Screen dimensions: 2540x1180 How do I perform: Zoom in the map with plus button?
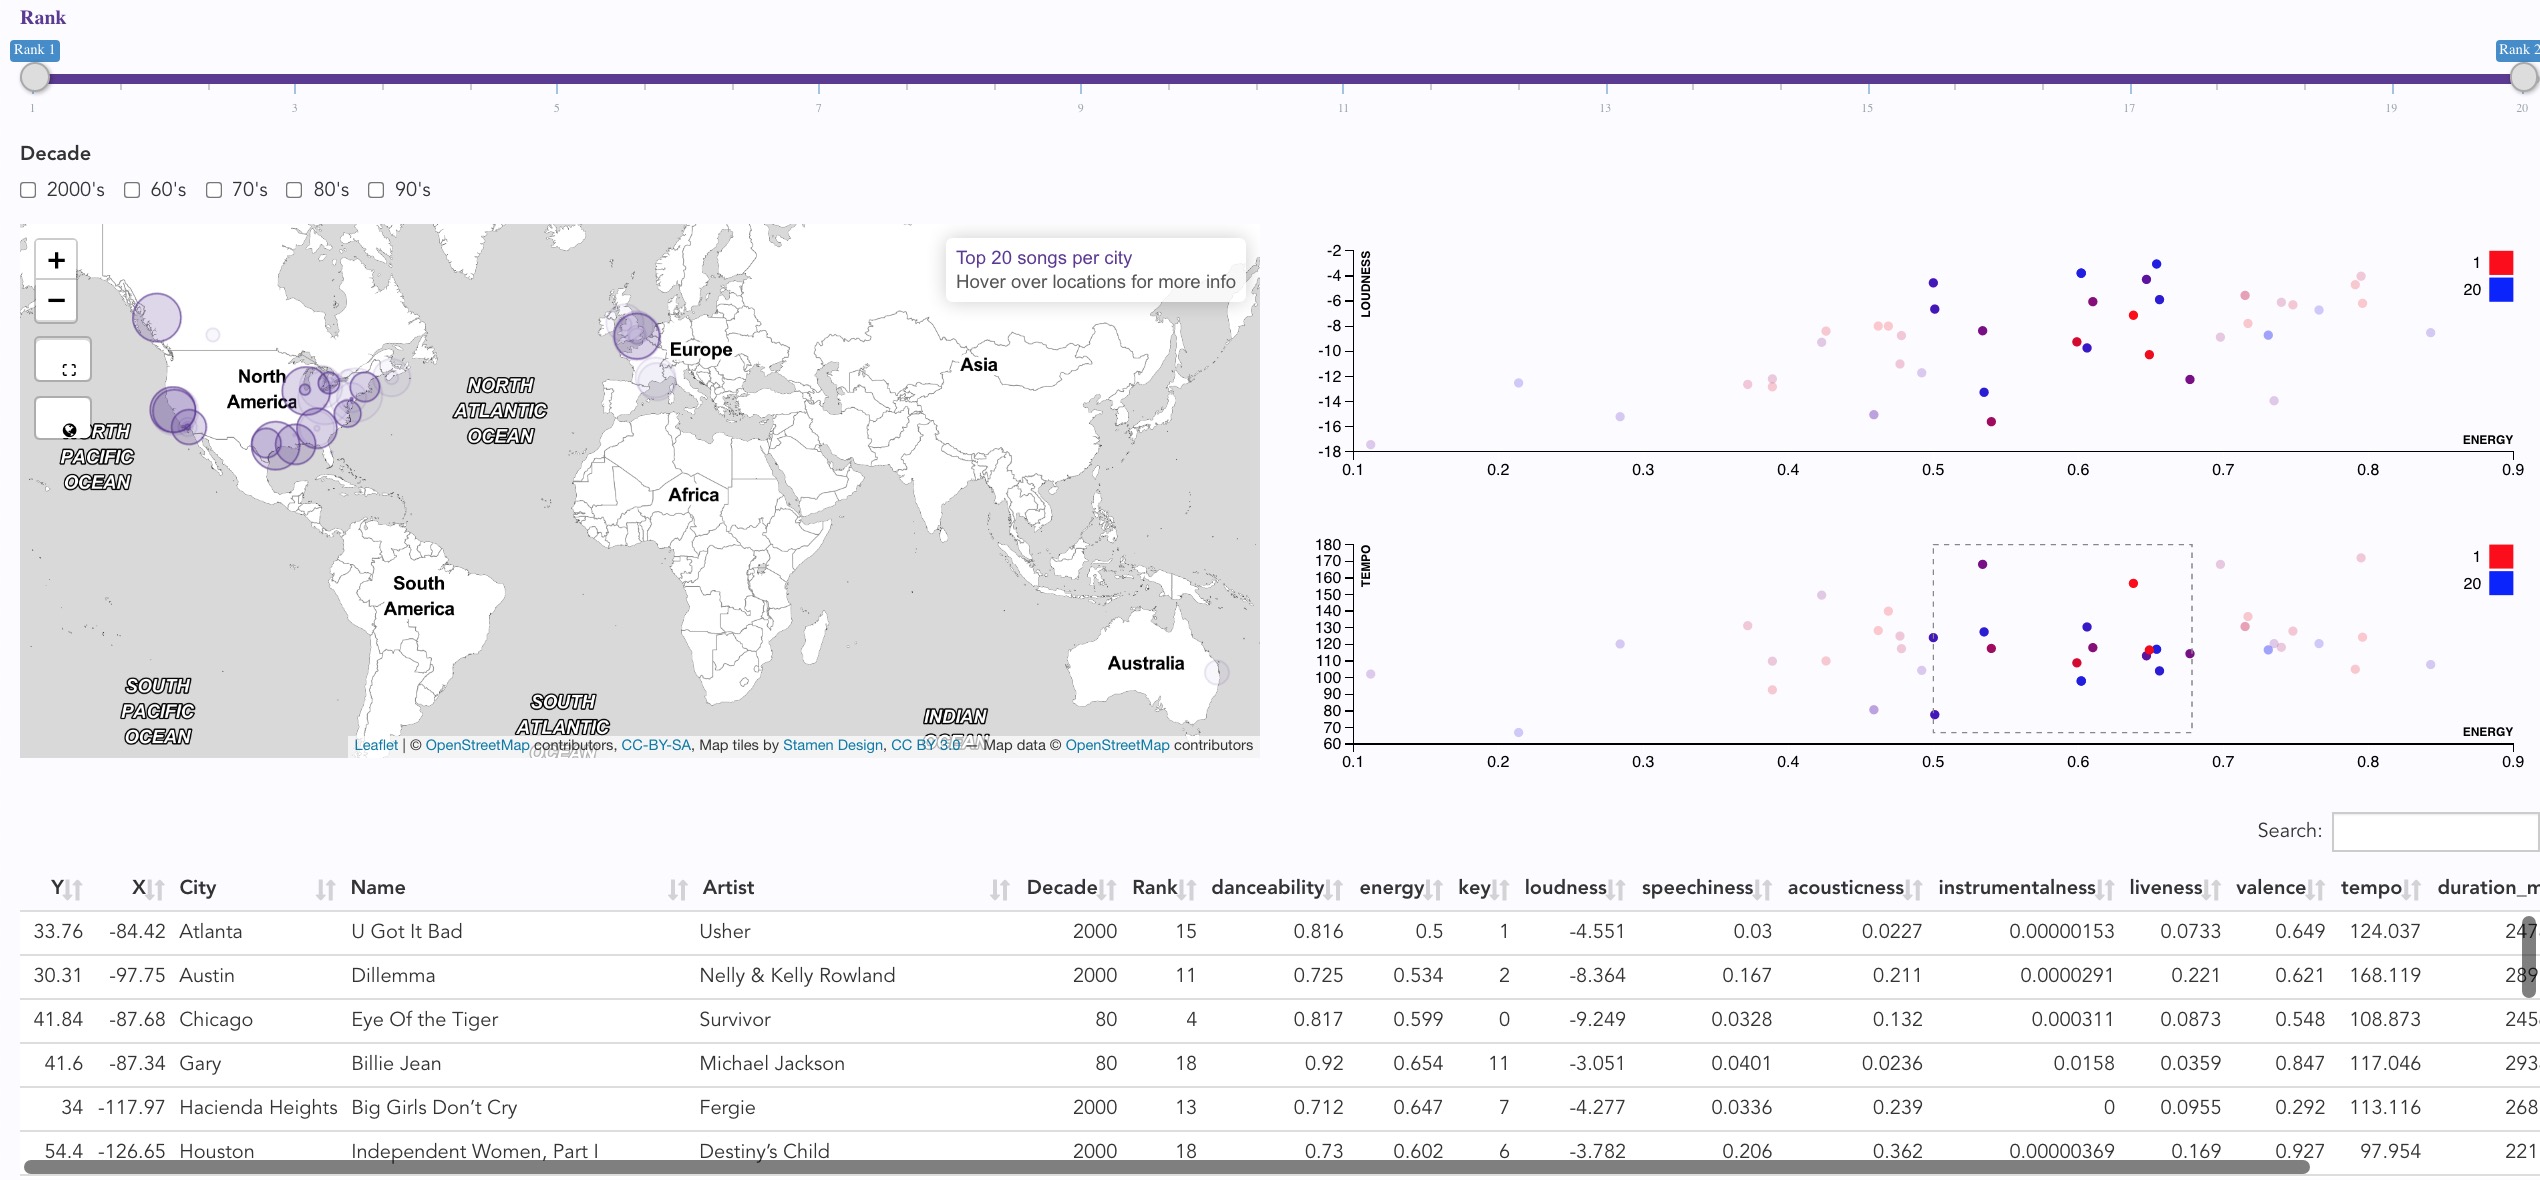56,261
